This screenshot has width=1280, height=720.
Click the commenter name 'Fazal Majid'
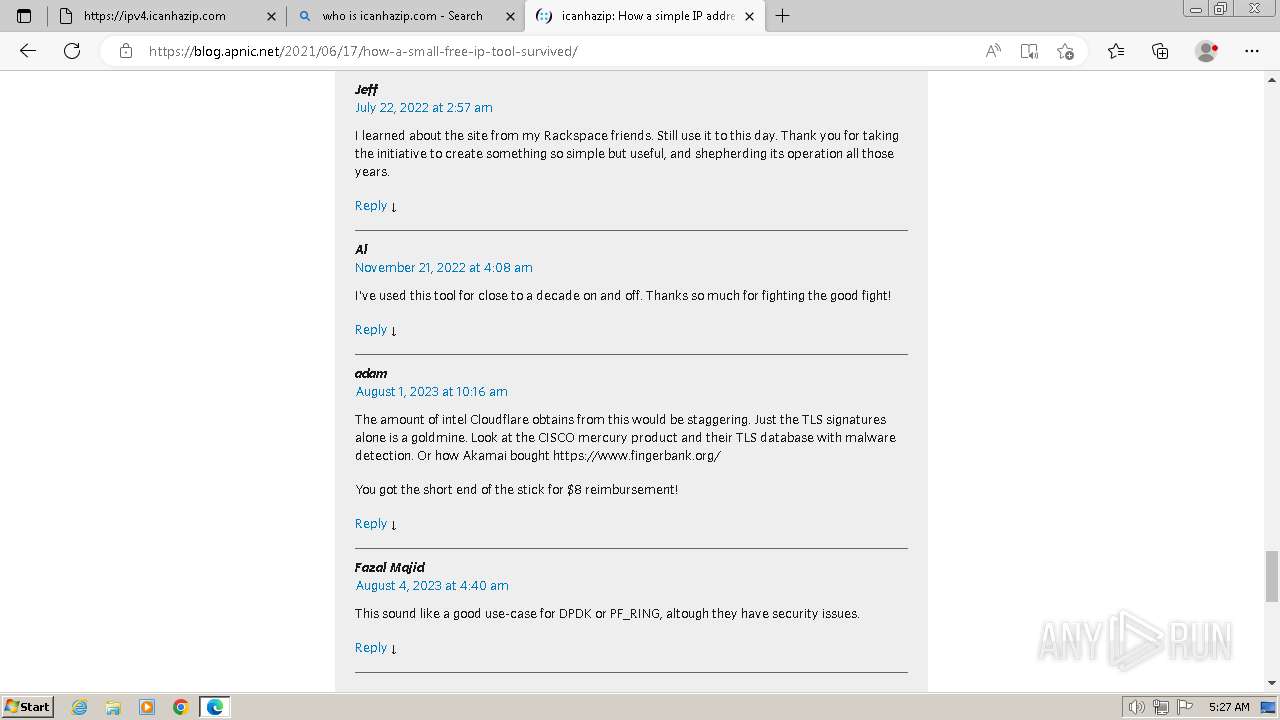(390, 568)
